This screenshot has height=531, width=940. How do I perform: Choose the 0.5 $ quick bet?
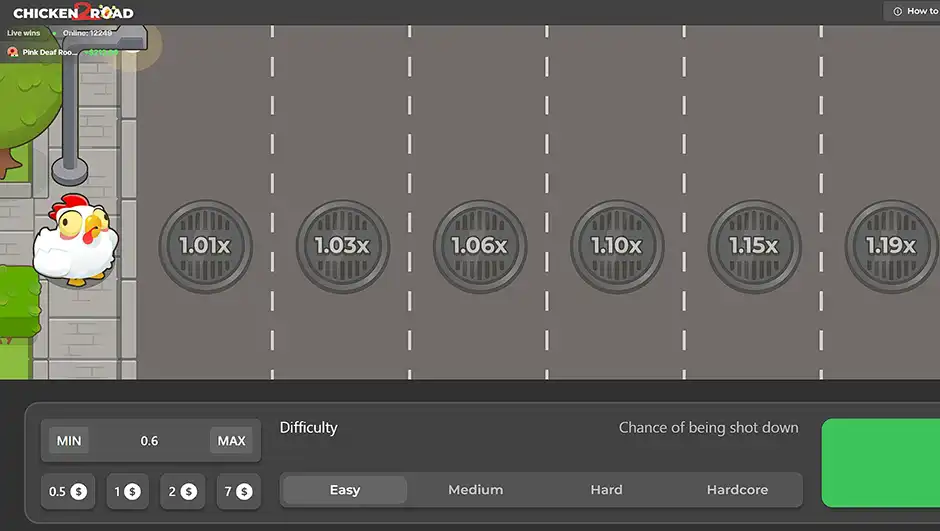point(68,491)
